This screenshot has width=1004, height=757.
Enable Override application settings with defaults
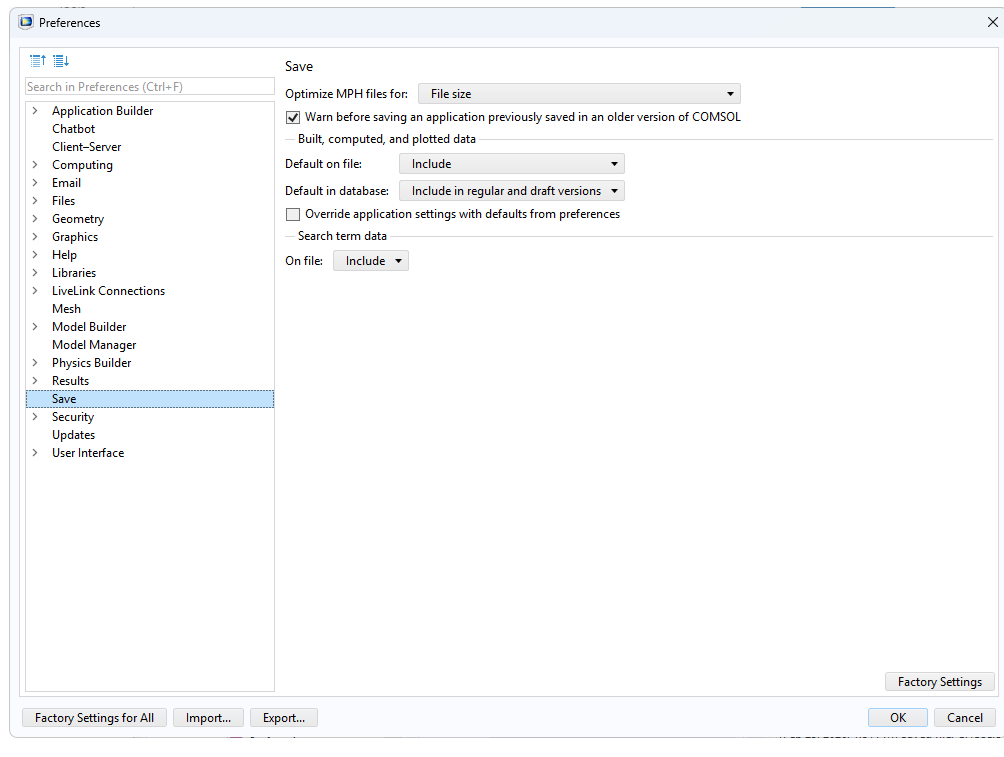click(293, 214)
